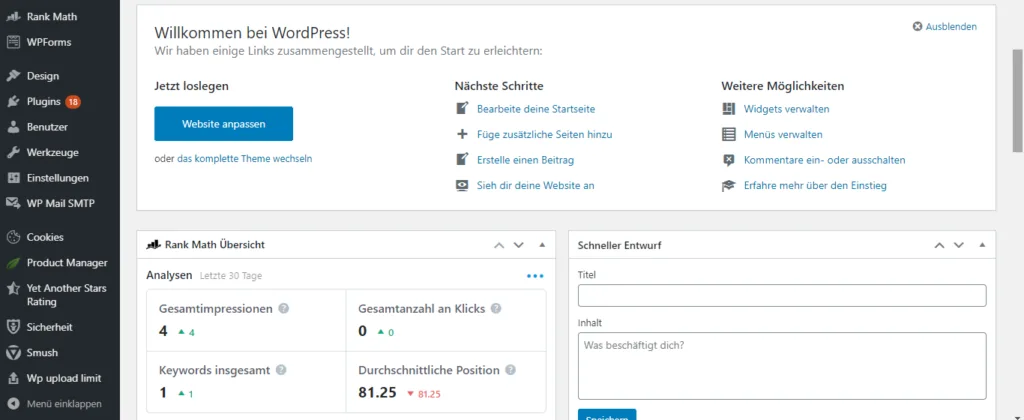Click the comments icon near Kommentare ein- oder ausschalten
This screenshot has height=420, width=1024.
click(728, 160)
